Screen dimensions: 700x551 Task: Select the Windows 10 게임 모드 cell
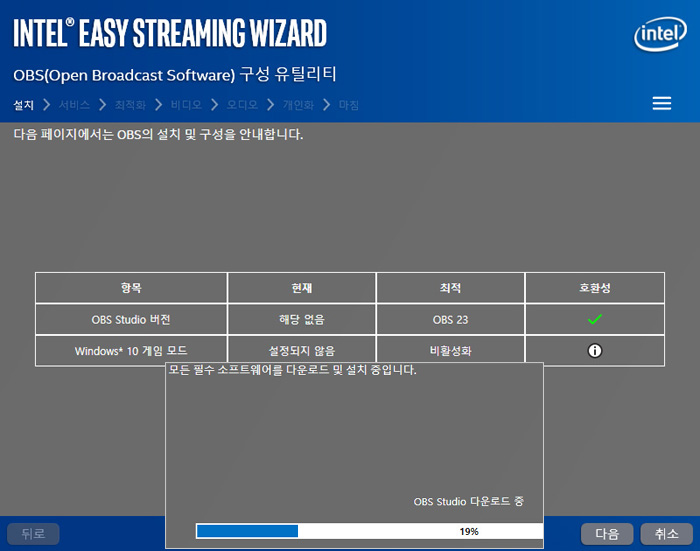(131, 351)
